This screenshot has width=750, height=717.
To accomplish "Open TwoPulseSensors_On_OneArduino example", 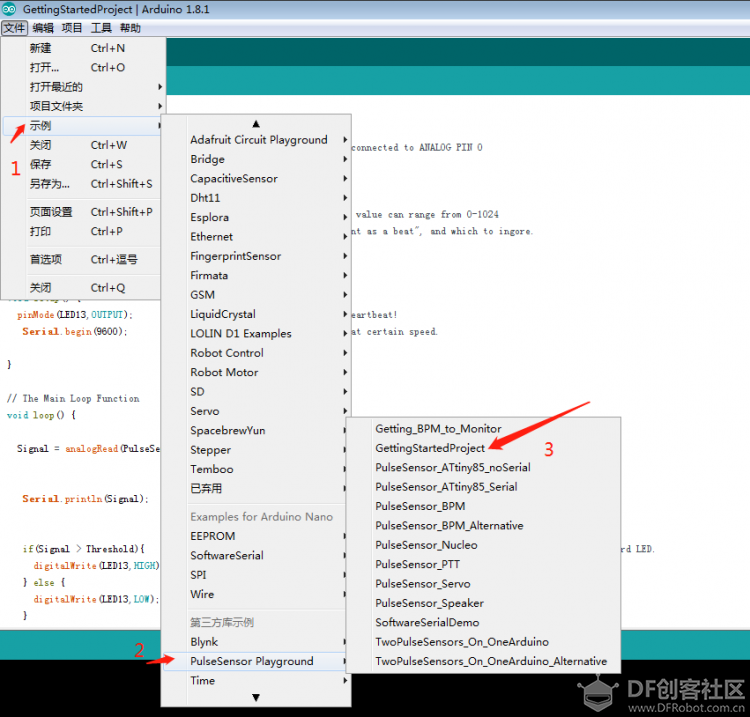I will 483,642.
